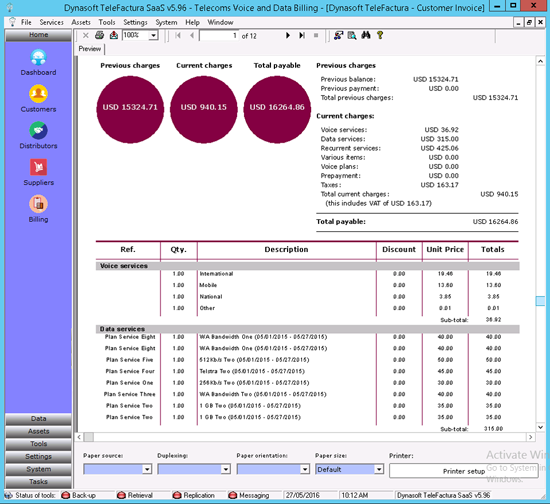Click the vertical scrollbar thumb

[x=541, y=301]
